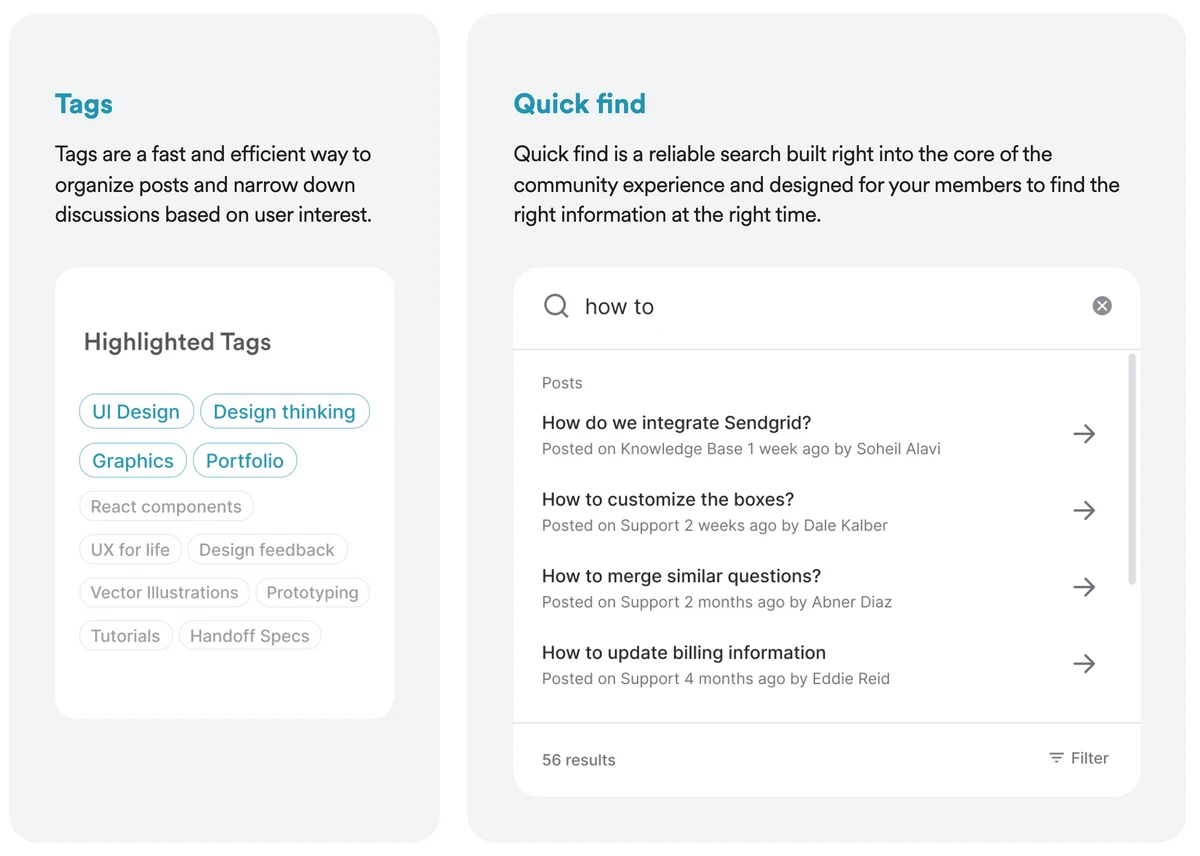Deselect the Graphics tag

pyautogui.click(x=133, y=461)
